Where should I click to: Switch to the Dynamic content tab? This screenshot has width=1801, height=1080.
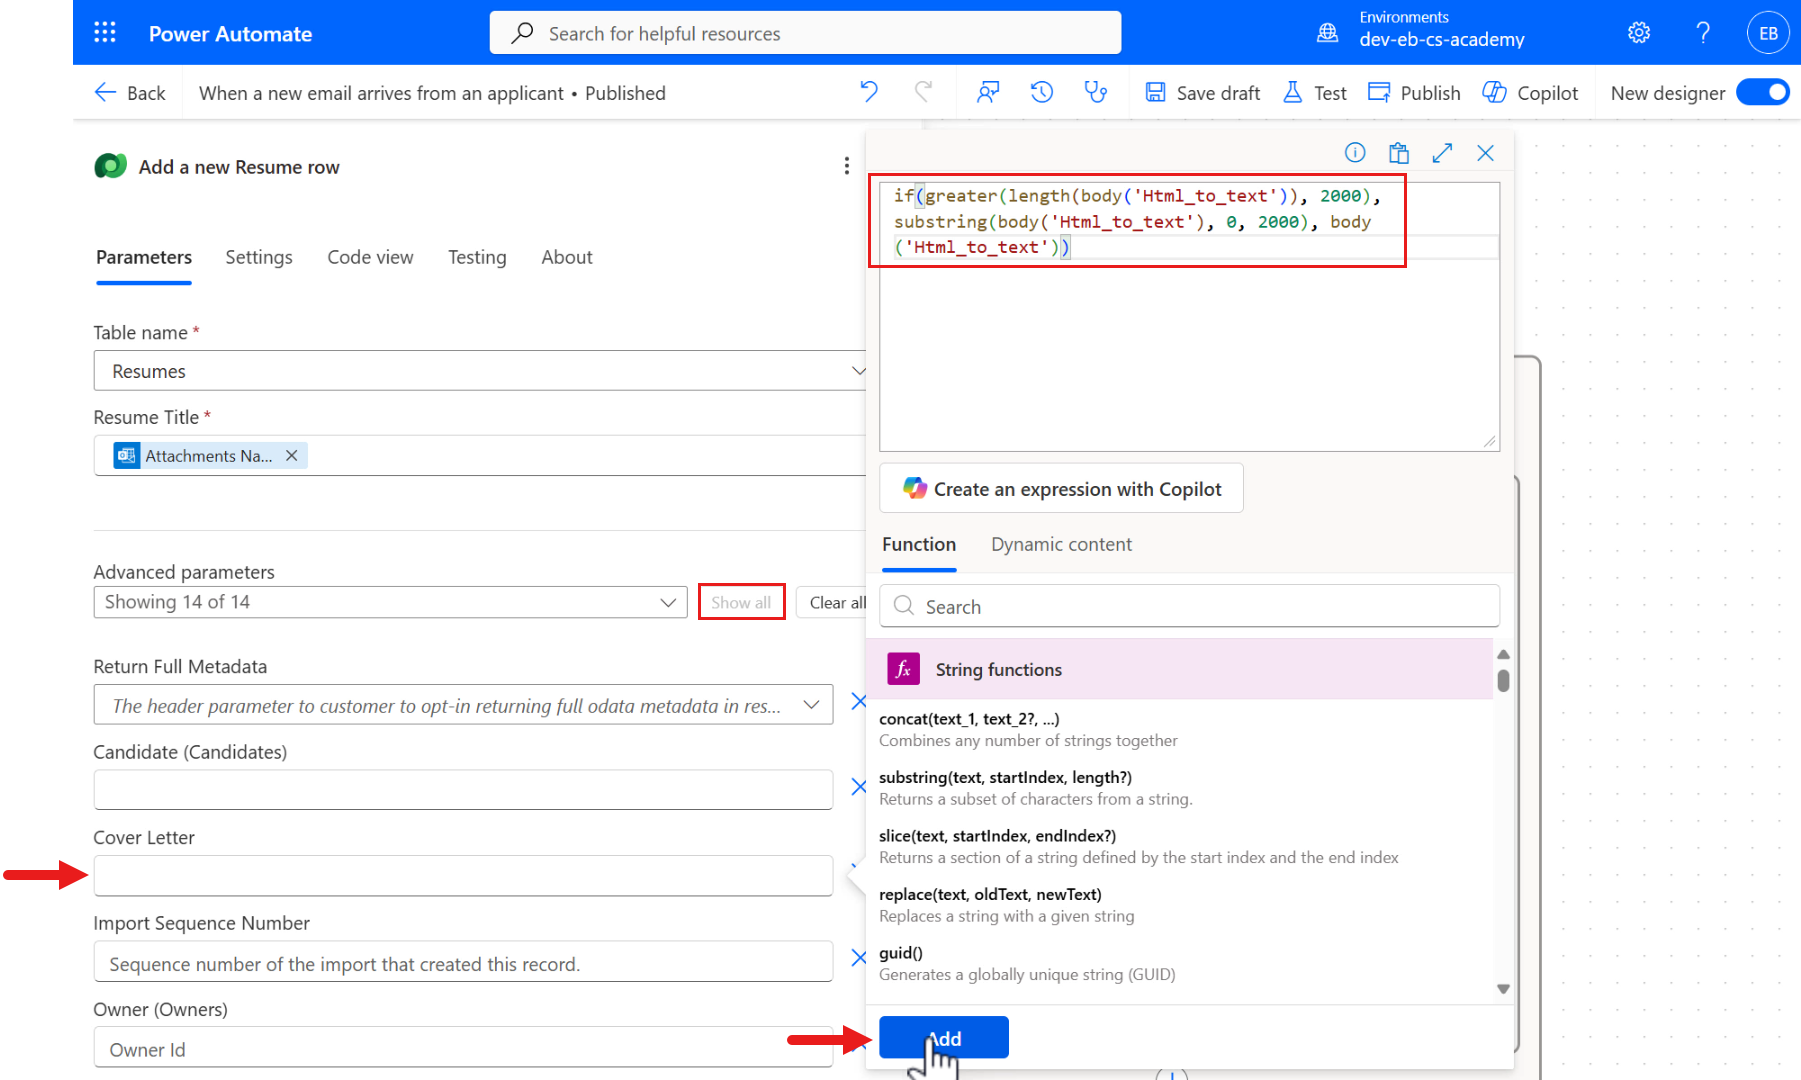(1061, 544)
